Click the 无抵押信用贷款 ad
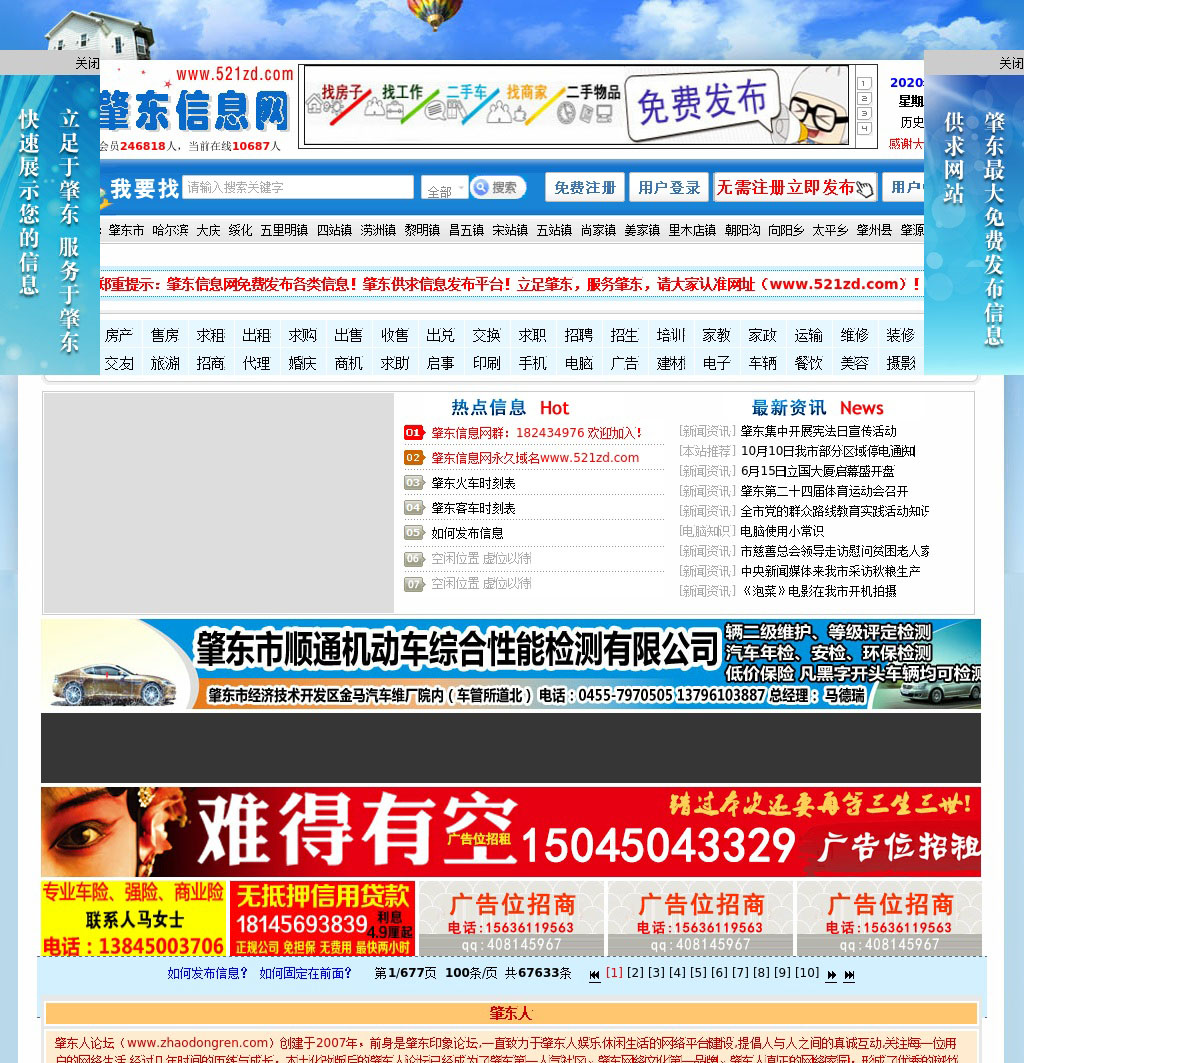This screenshot has width=1200, height=1063. (x=322, y=918)
